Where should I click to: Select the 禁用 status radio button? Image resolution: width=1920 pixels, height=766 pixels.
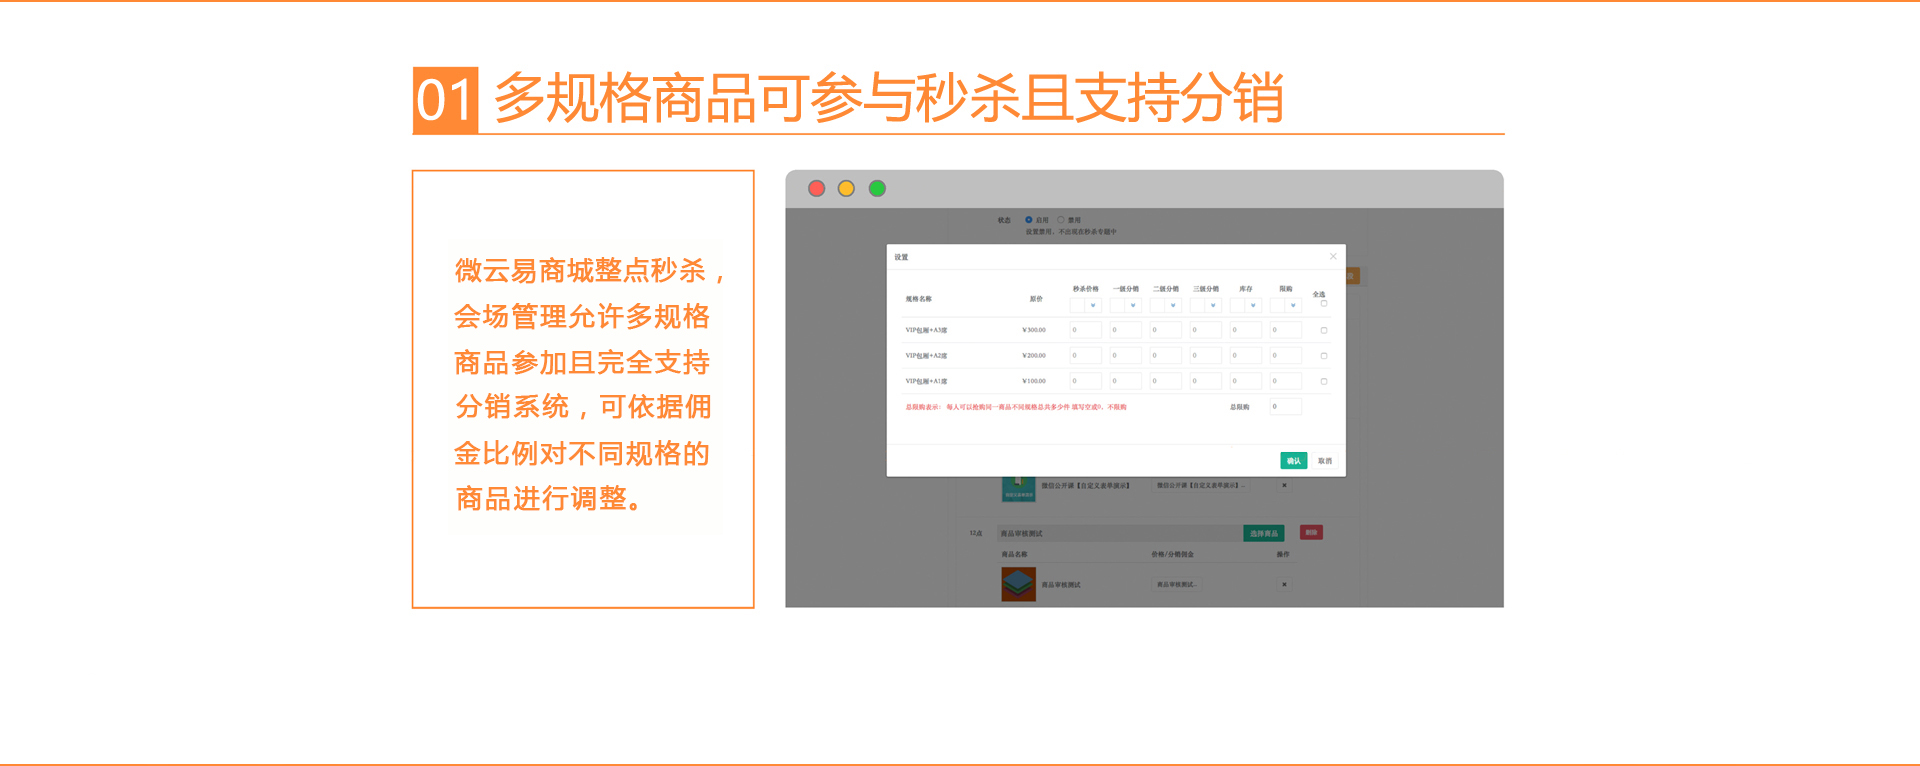pyautogui.click(x=1060, y=220)
